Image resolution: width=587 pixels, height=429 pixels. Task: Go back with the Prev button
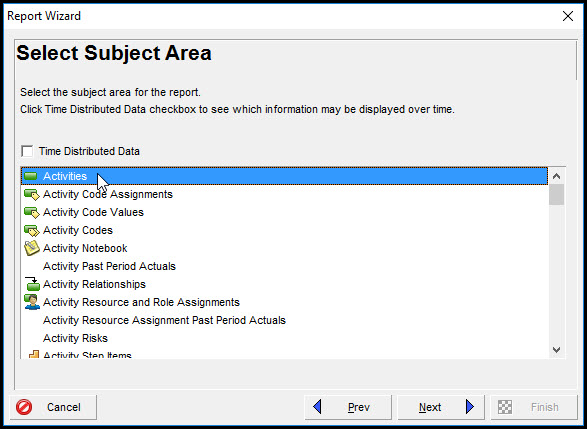coord(348,407)
